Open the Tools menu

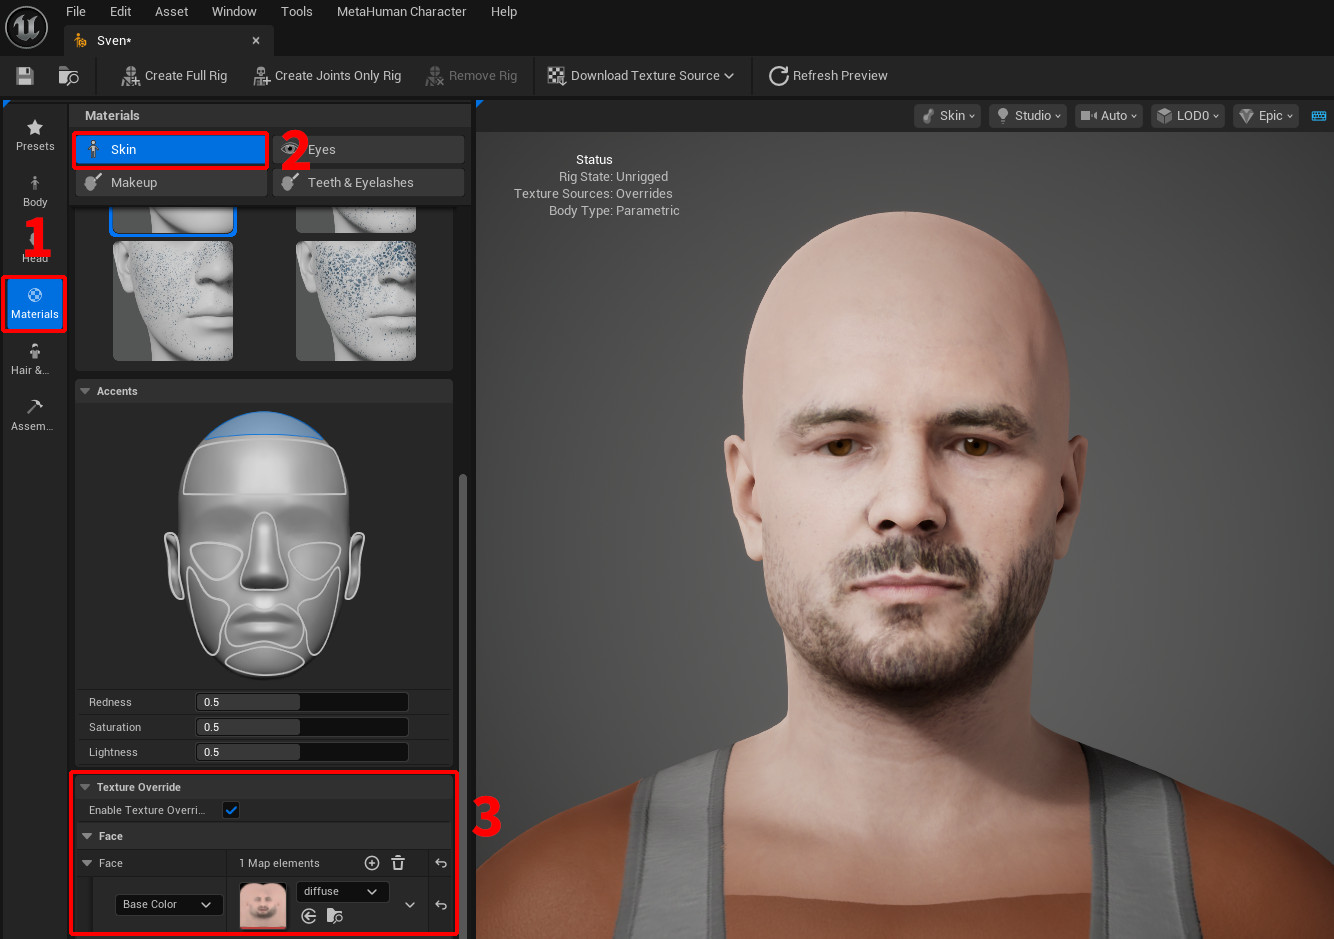297,12
